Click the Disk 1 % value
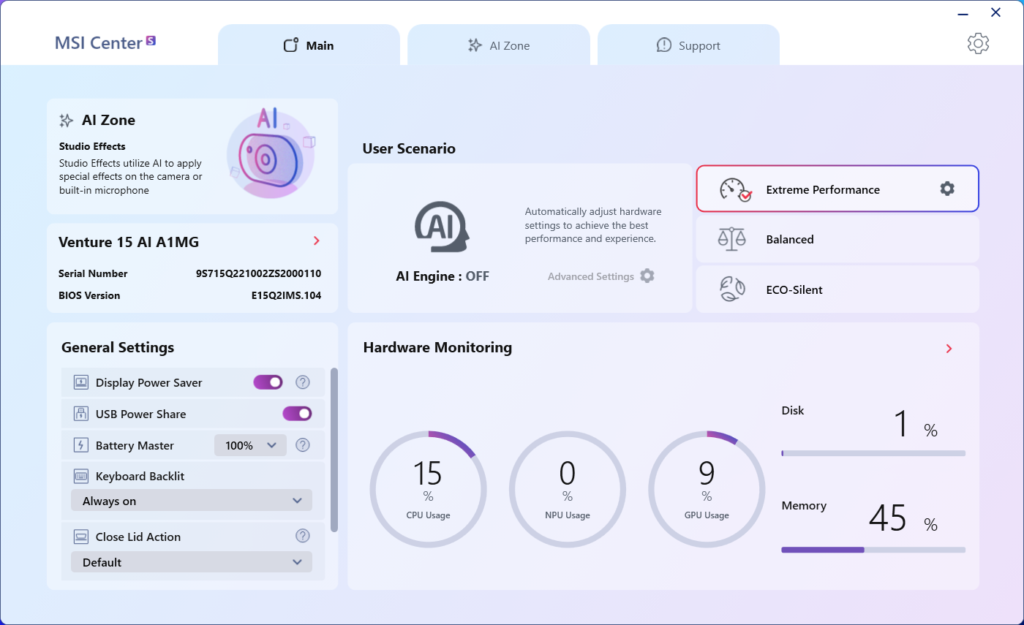The image size is (1024, 625). pyautogui.click(x=916, y=424)
